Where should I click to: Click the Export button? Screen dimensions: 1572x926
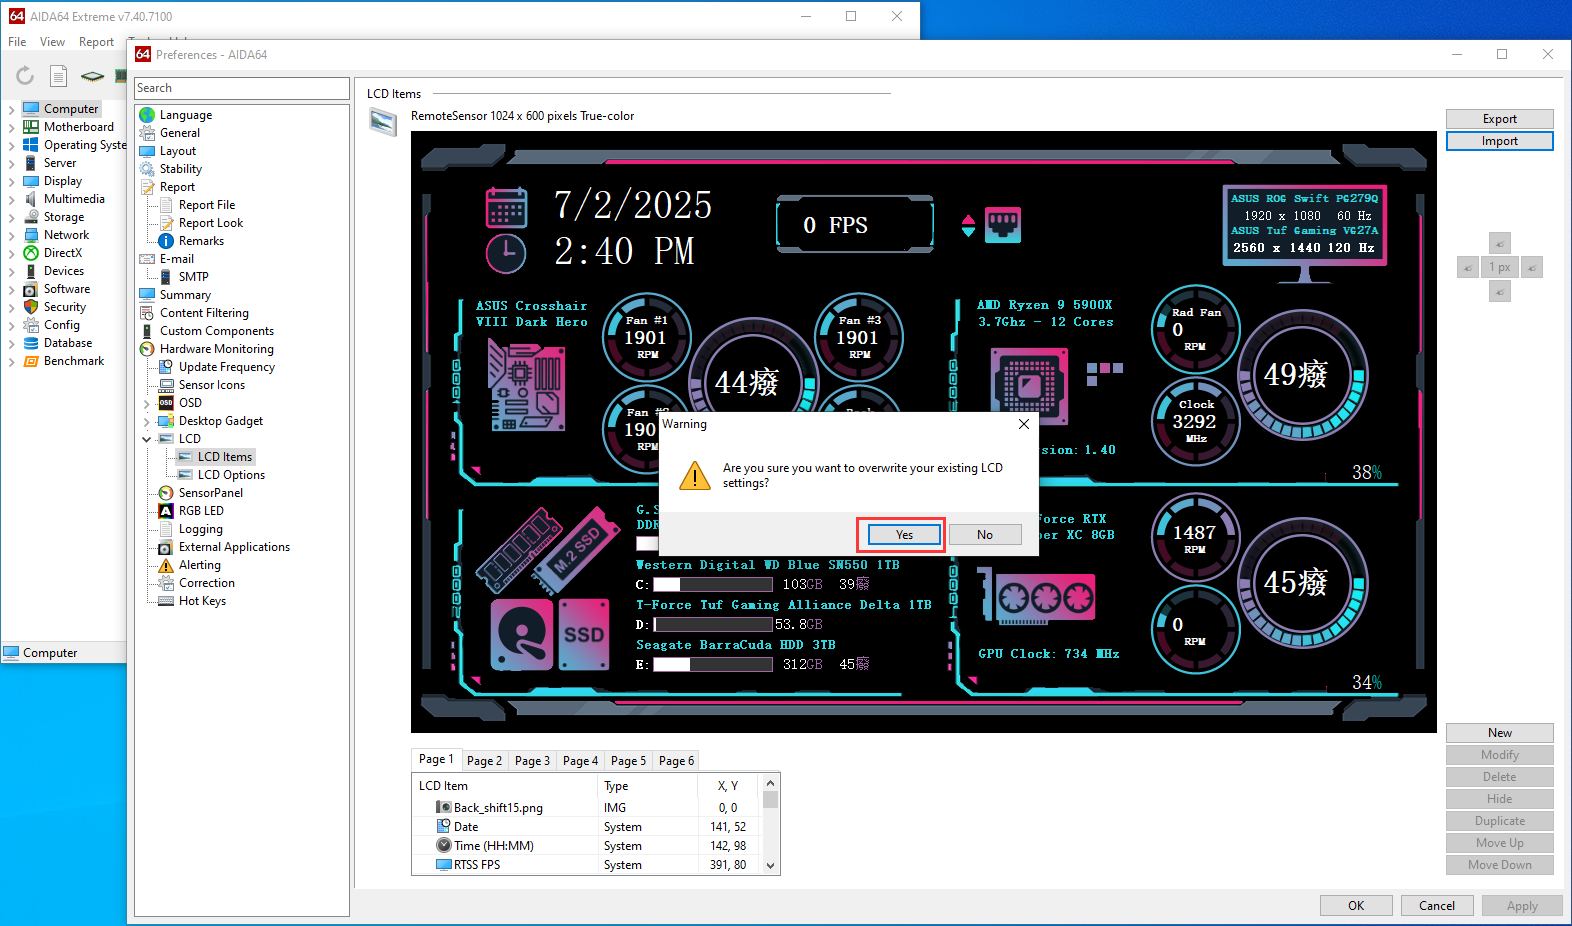tap(1499, 119)
